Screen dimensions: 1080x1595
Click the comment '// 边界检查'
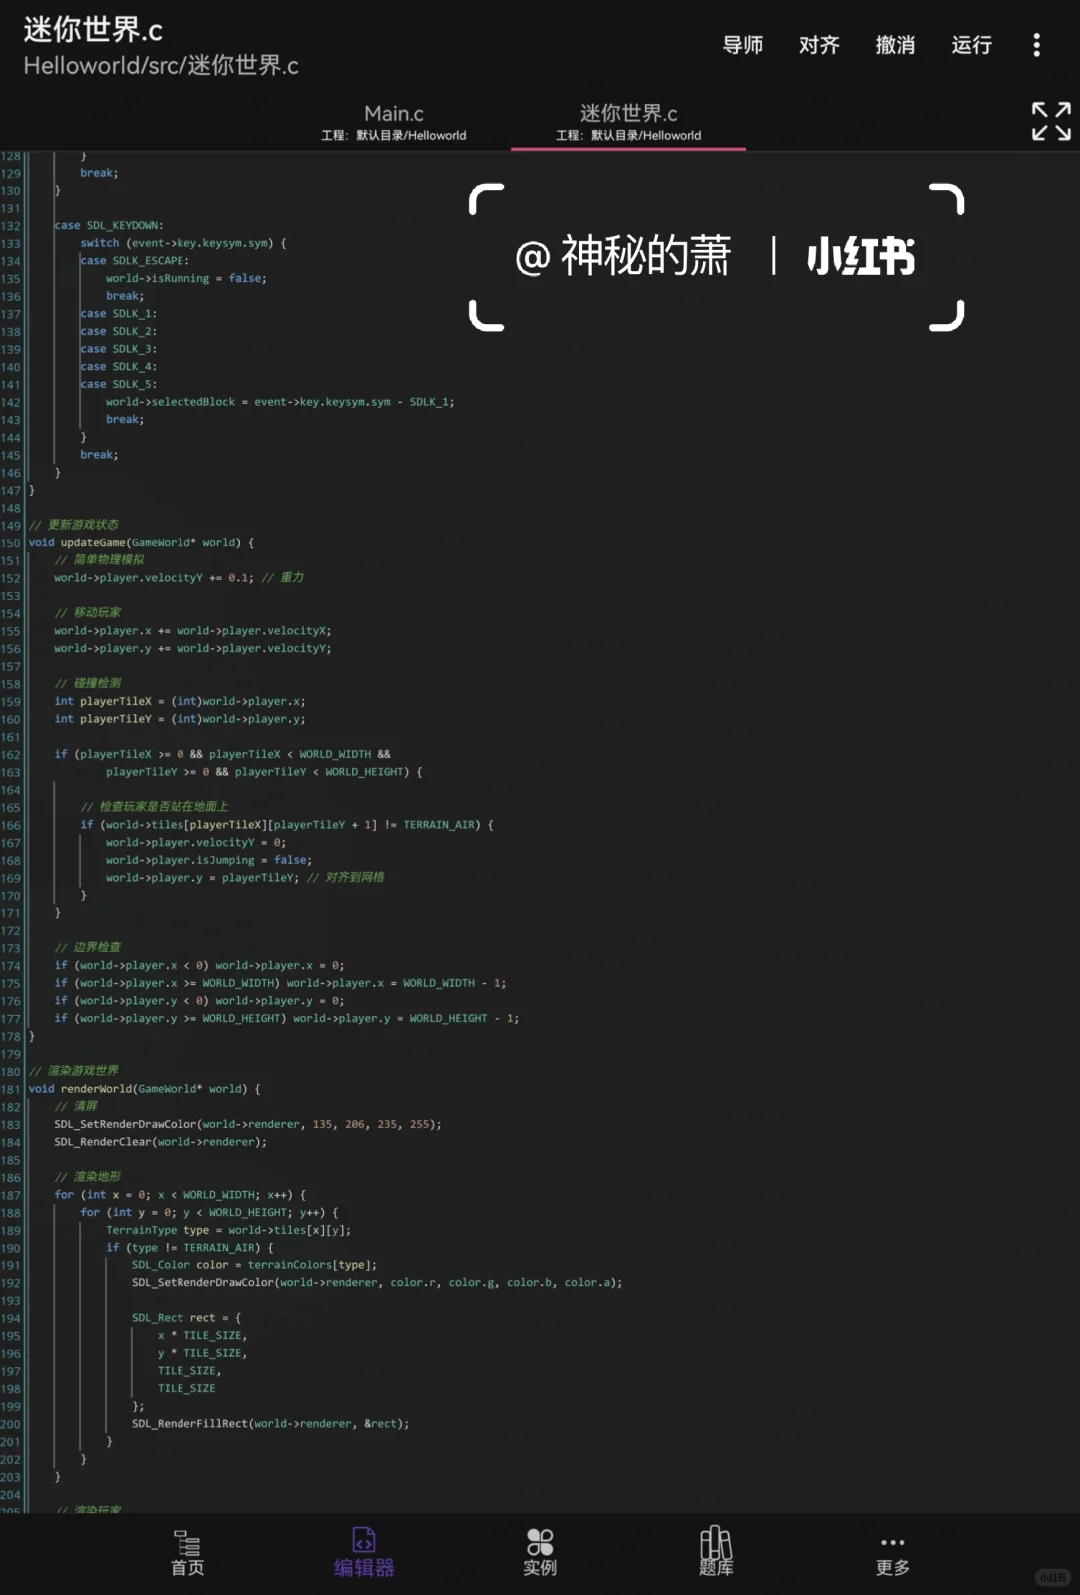[88, 947]
